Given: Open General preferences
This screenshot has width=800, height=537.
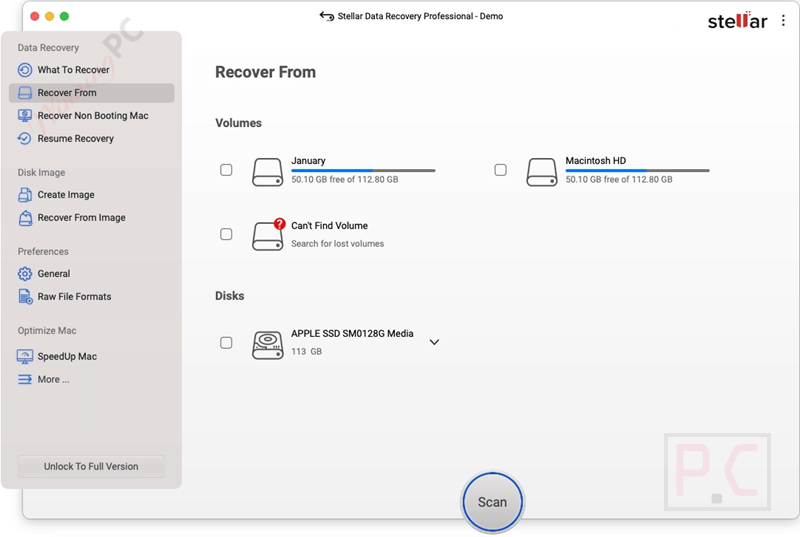Looking at the screenshot, I should [x=91, y=274].
